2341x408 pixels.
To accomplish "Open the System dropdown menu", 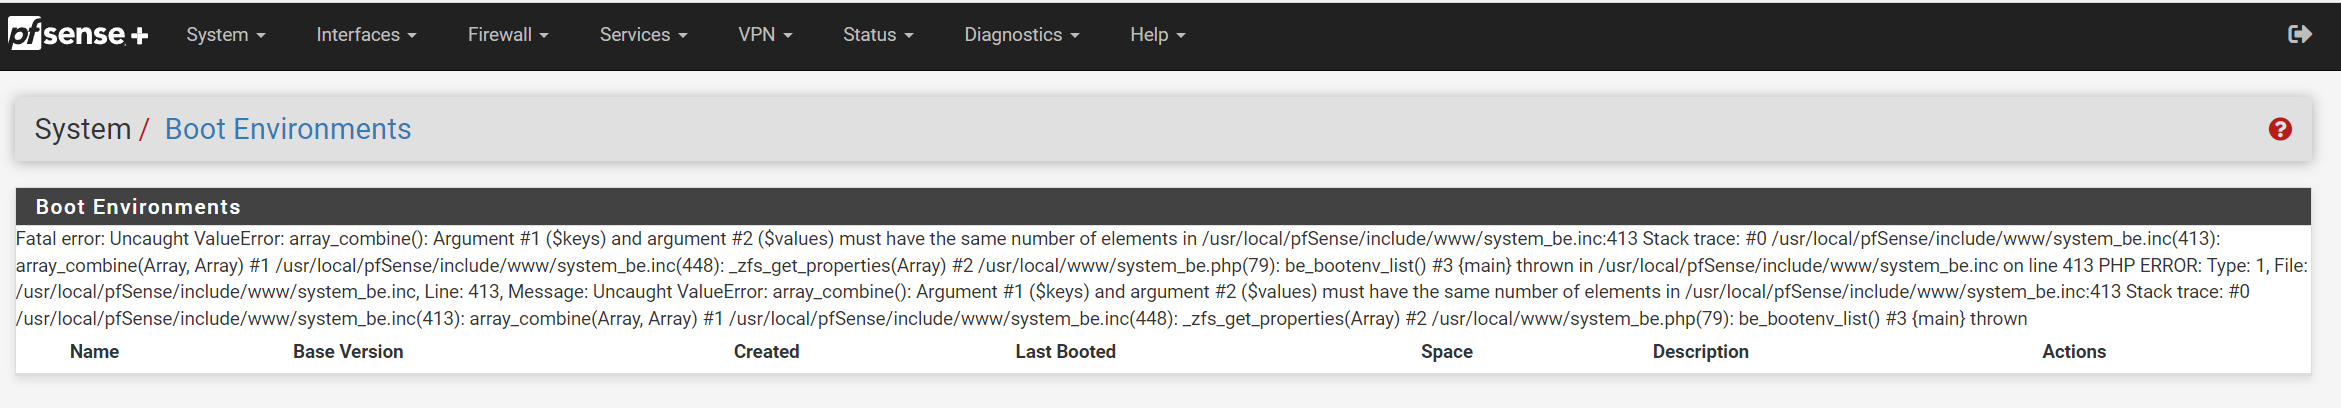I will point(225,35).
